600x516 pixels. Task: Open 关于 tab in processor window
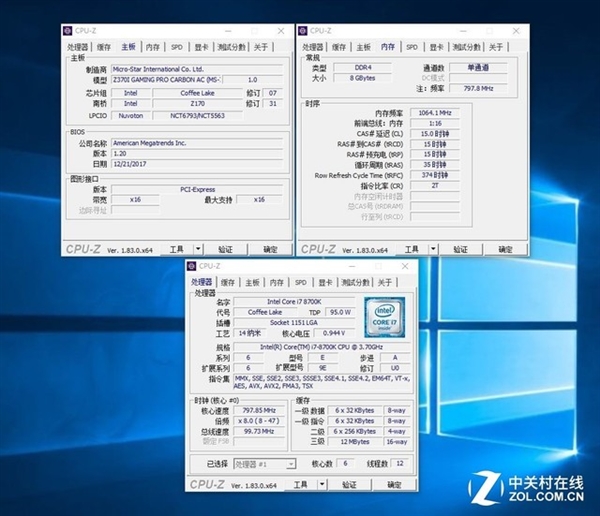(385, 282)
